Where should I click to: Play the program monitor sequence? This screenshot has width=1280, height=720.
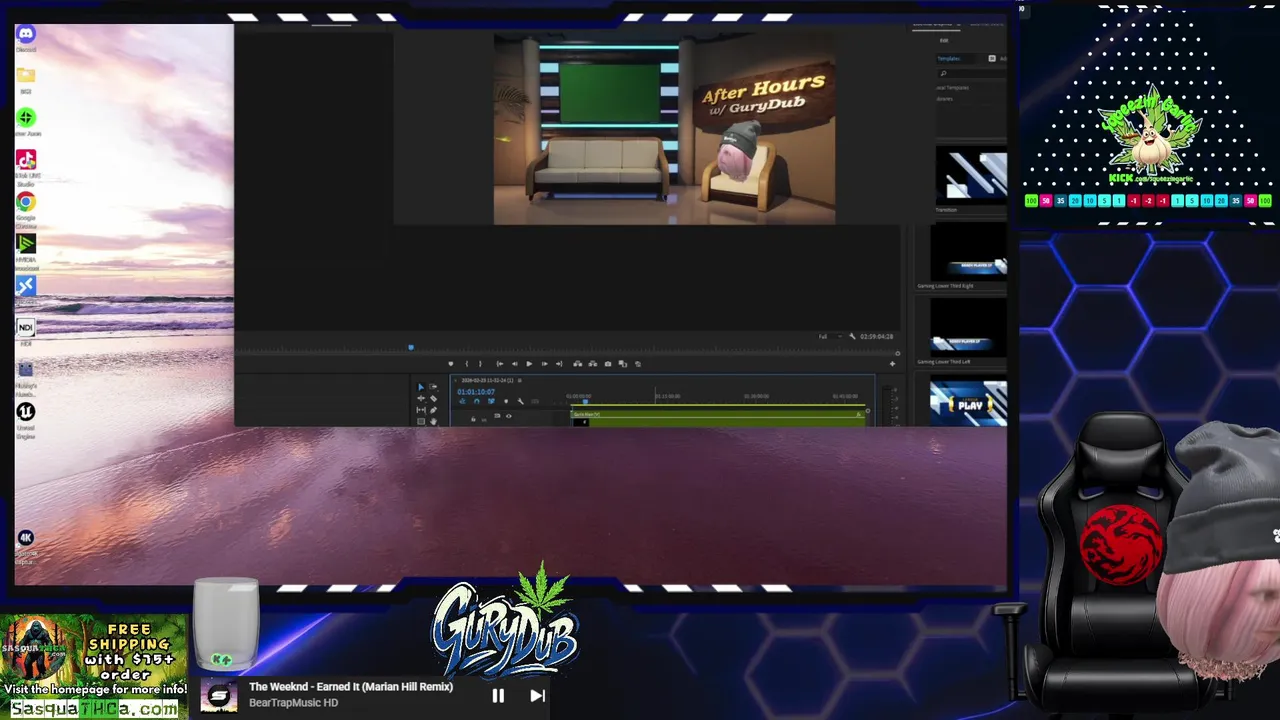point(529,364)
